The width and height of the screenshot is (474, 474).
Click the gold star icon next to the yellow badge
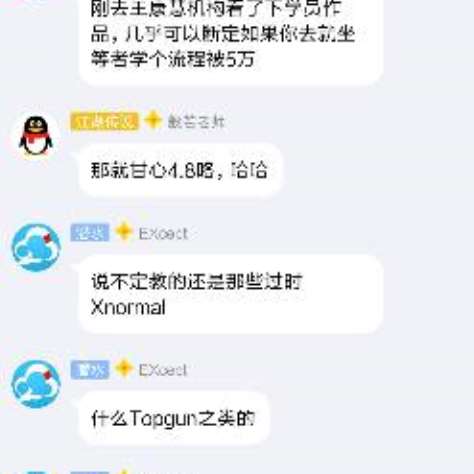[x=153, y=120]
